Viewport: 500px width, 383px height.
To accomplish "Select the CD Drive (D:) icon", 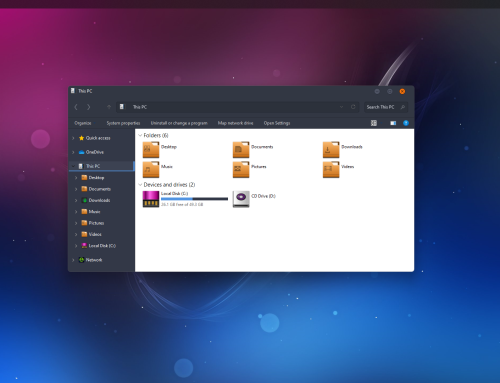I will (x=241, y=199).
